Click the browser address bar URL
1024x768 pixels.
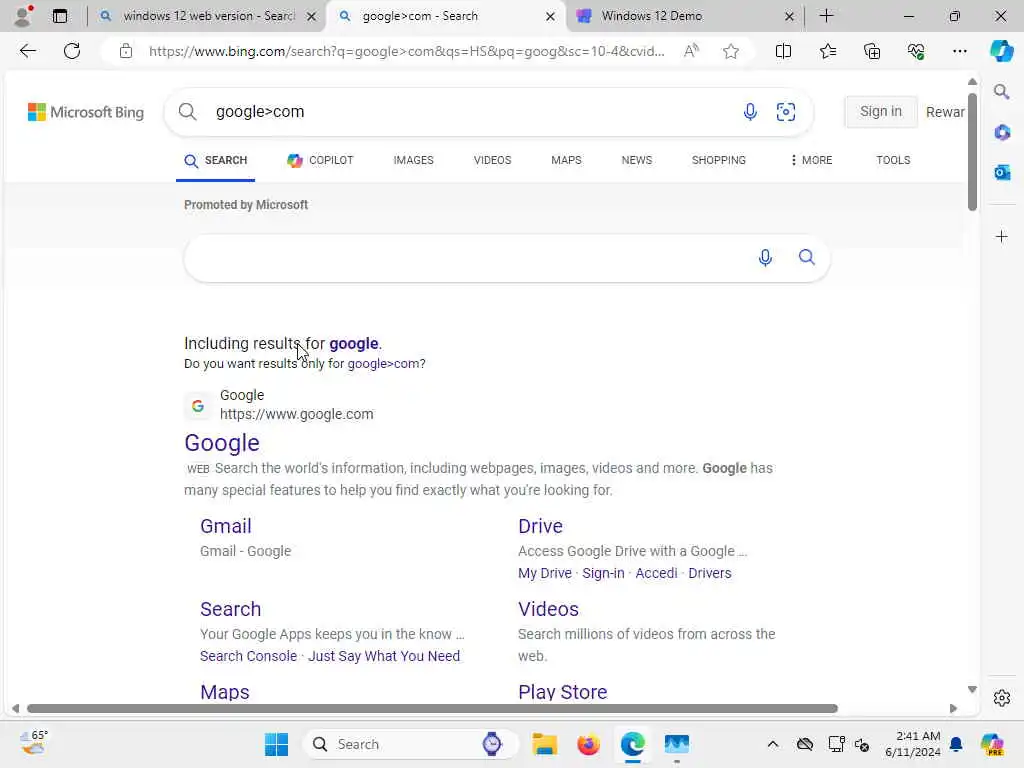[x=406, y=51]
